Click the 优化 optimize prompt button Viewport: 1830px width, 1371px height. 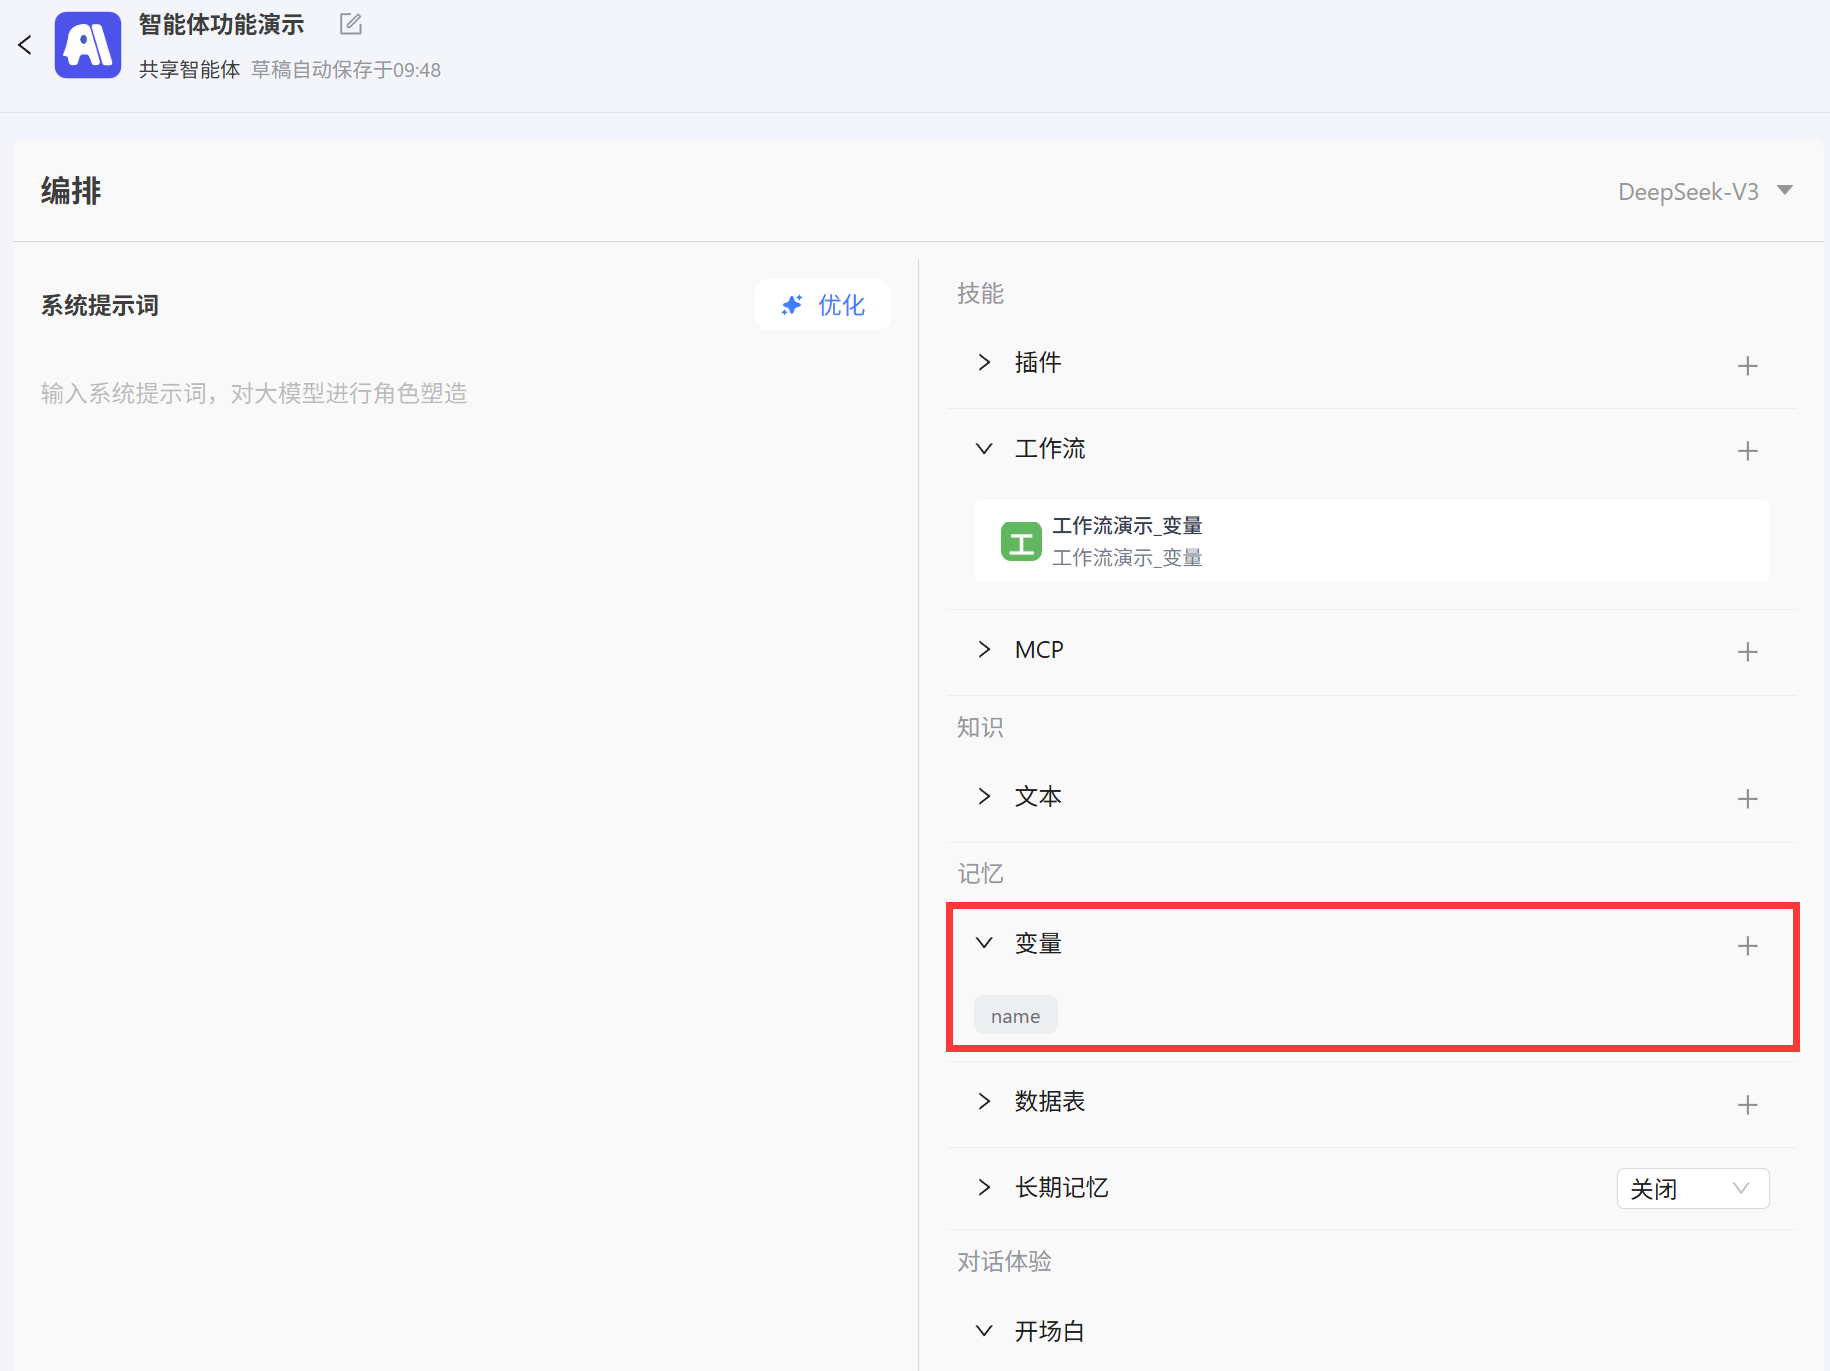823,305
